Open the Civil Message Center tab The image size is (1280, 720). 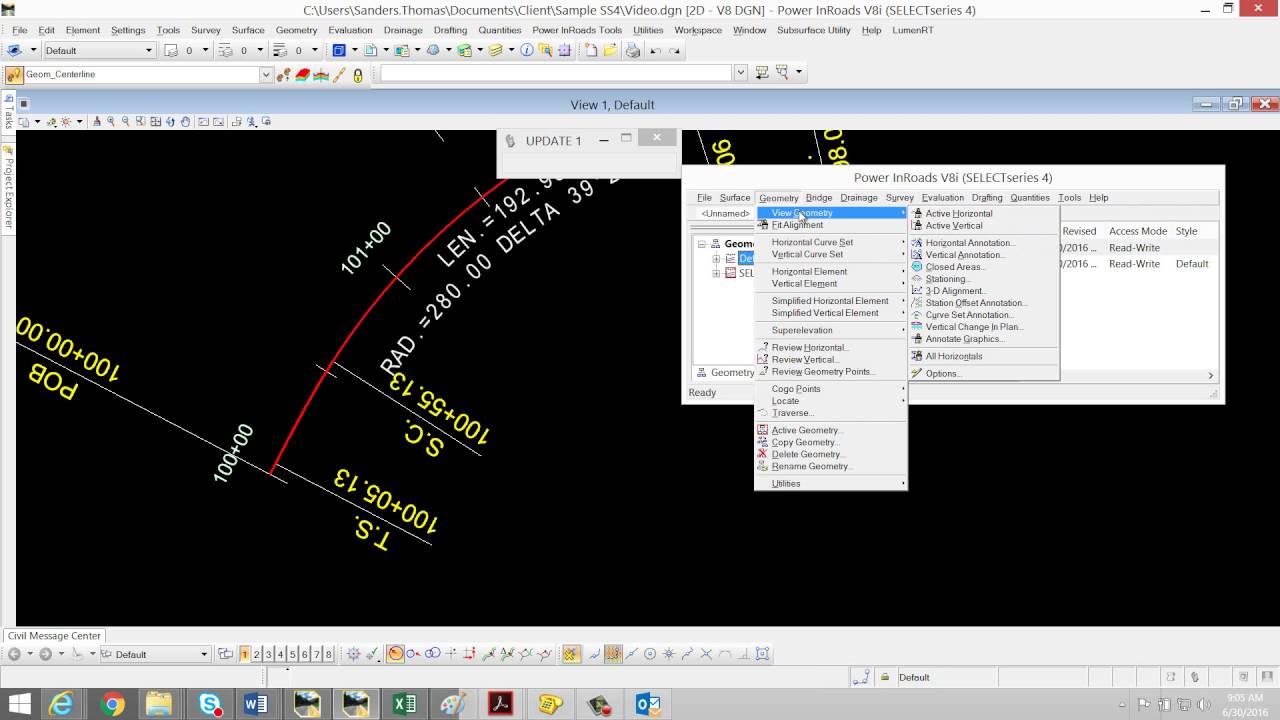pyautogui.click(x=54, y=636)
